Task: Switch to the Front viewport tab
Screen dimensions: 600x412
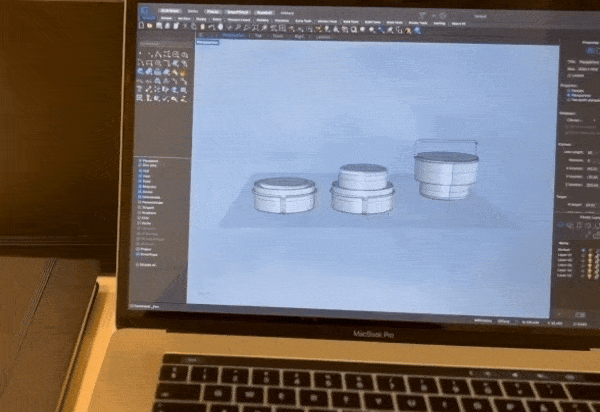Action: 278,36
